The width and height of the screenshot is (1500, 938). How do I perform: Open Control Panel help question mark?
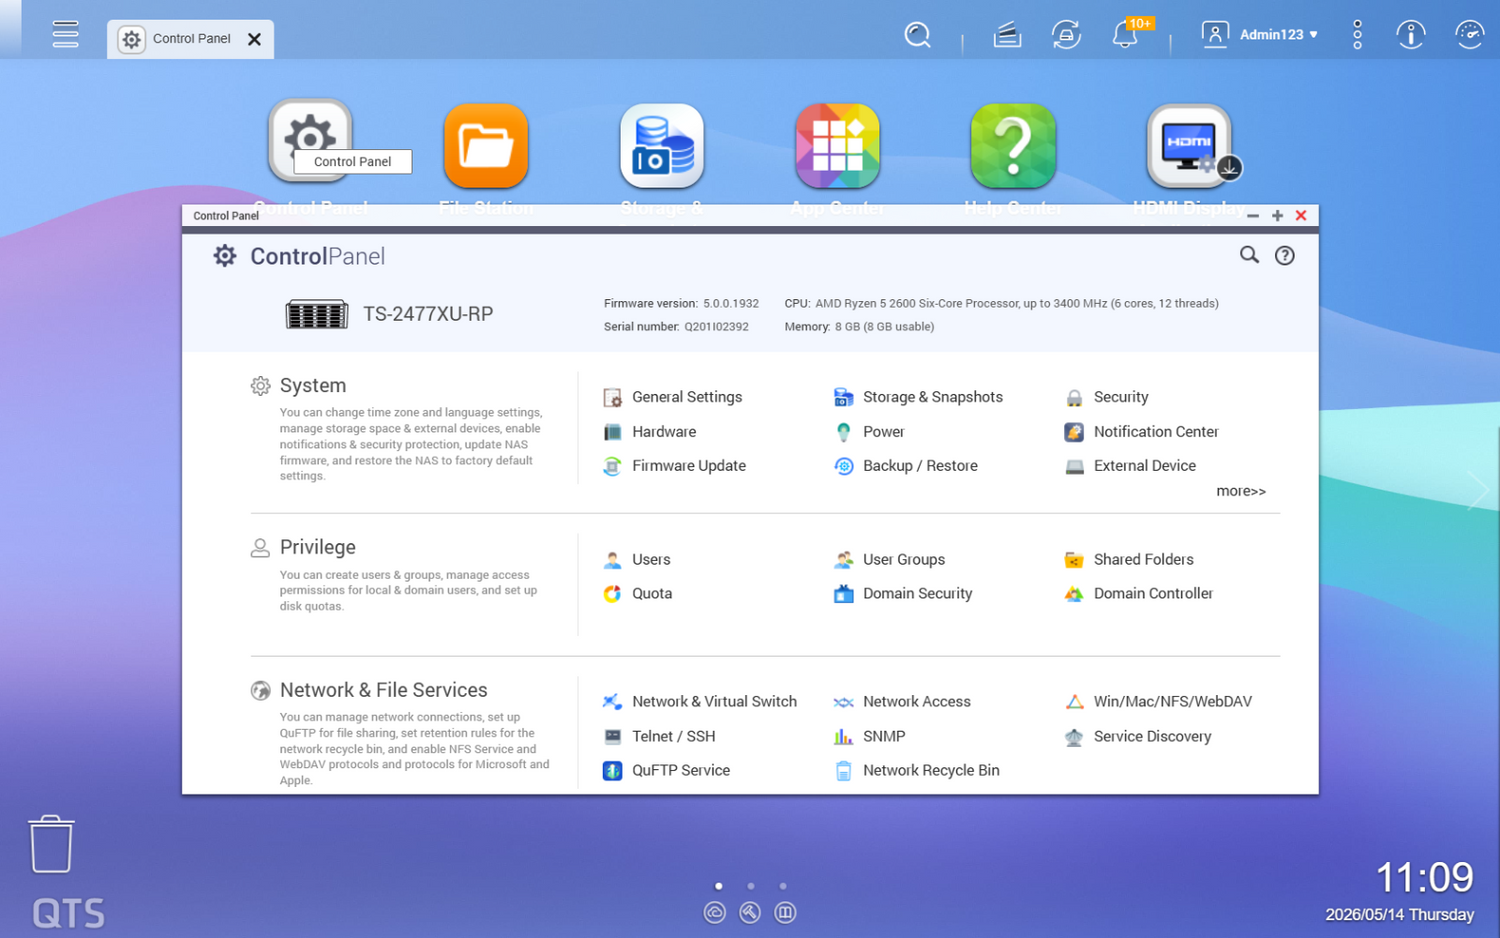tap(1285, 255)
